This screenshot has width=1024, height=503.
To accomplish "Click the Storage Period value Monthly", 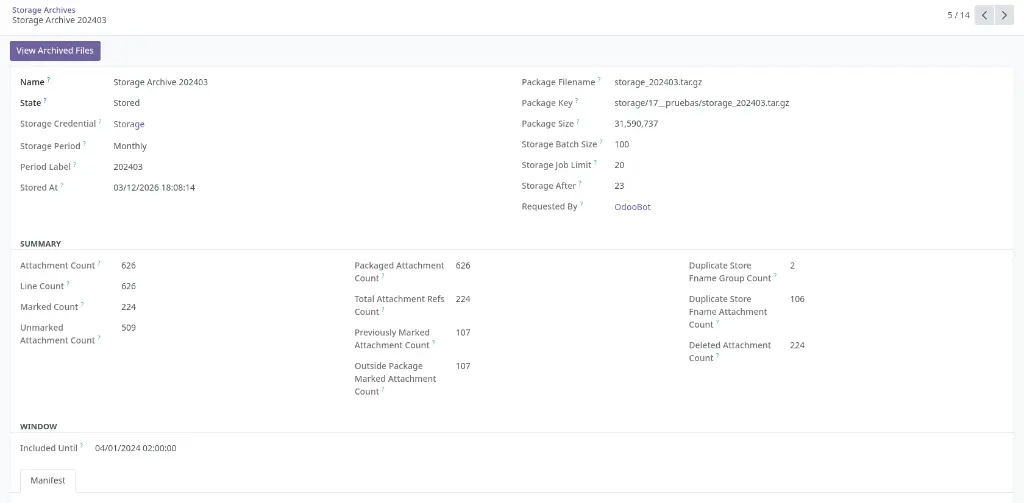I will 130,146.
